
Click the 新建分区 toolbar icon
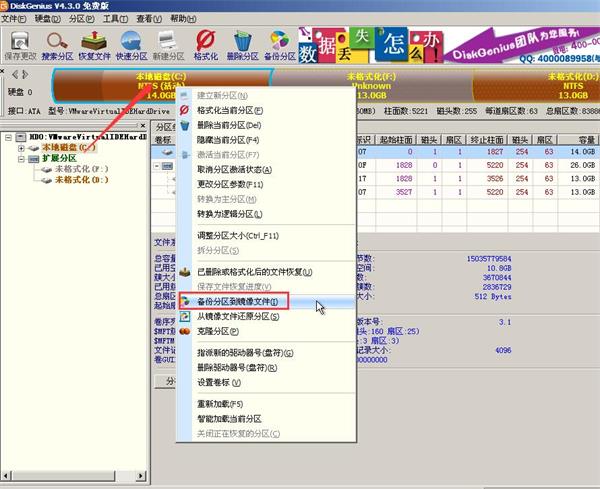pos(168,46)
